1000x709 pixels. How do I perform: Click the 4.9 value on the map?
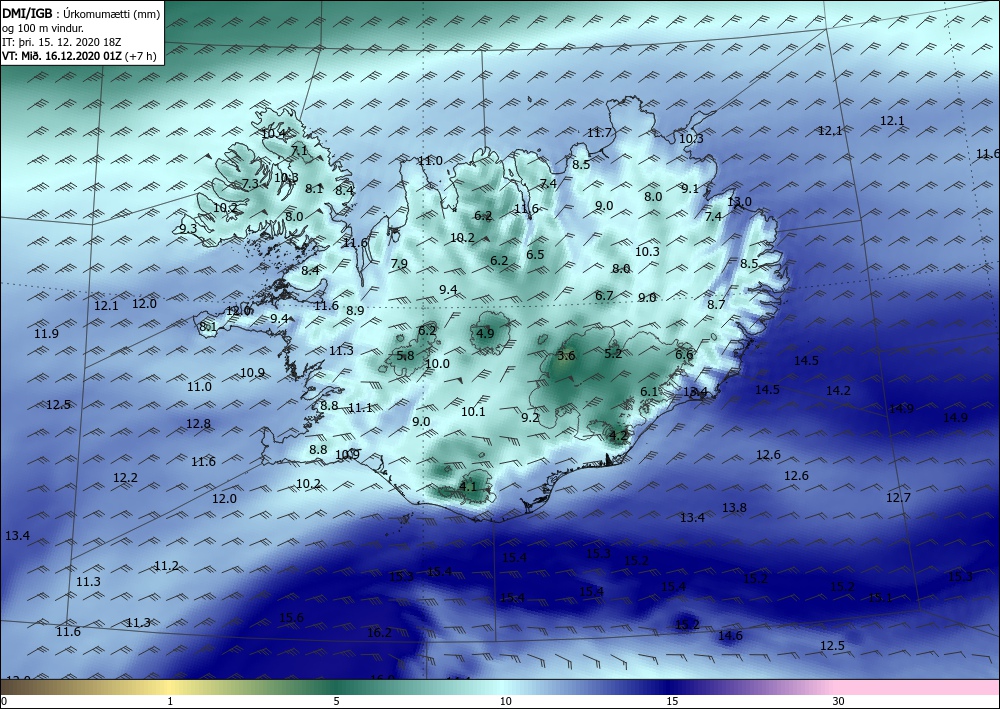point(485,333)
